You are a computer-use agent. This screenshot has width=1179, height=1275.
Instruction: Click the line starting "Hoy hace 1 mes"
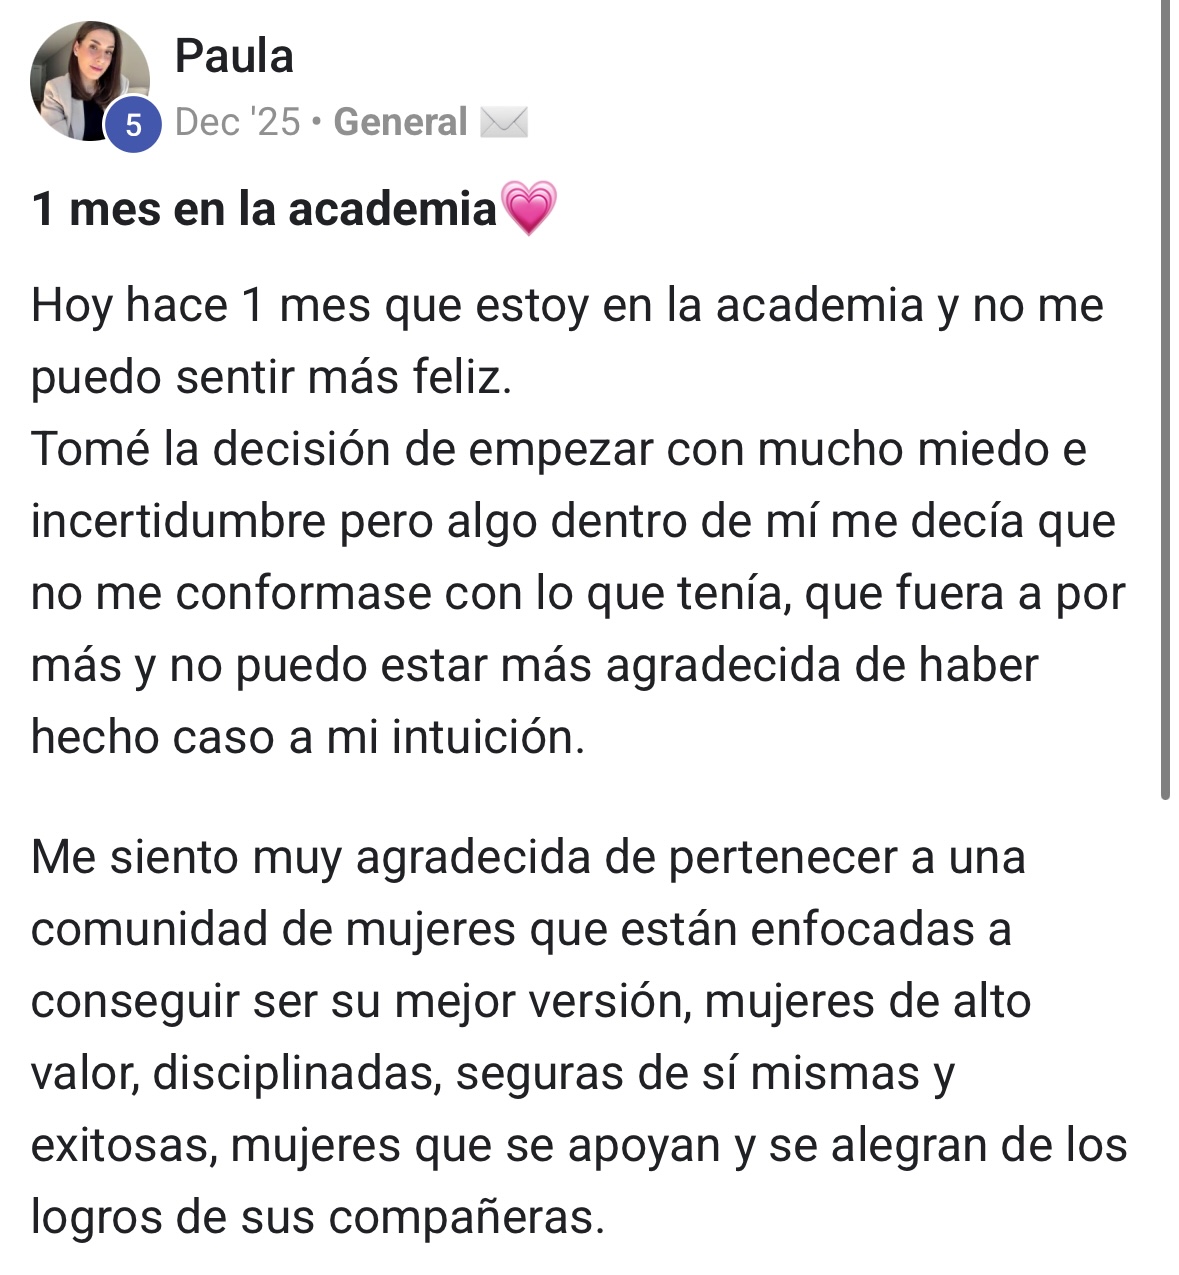(x=567, y=305)
